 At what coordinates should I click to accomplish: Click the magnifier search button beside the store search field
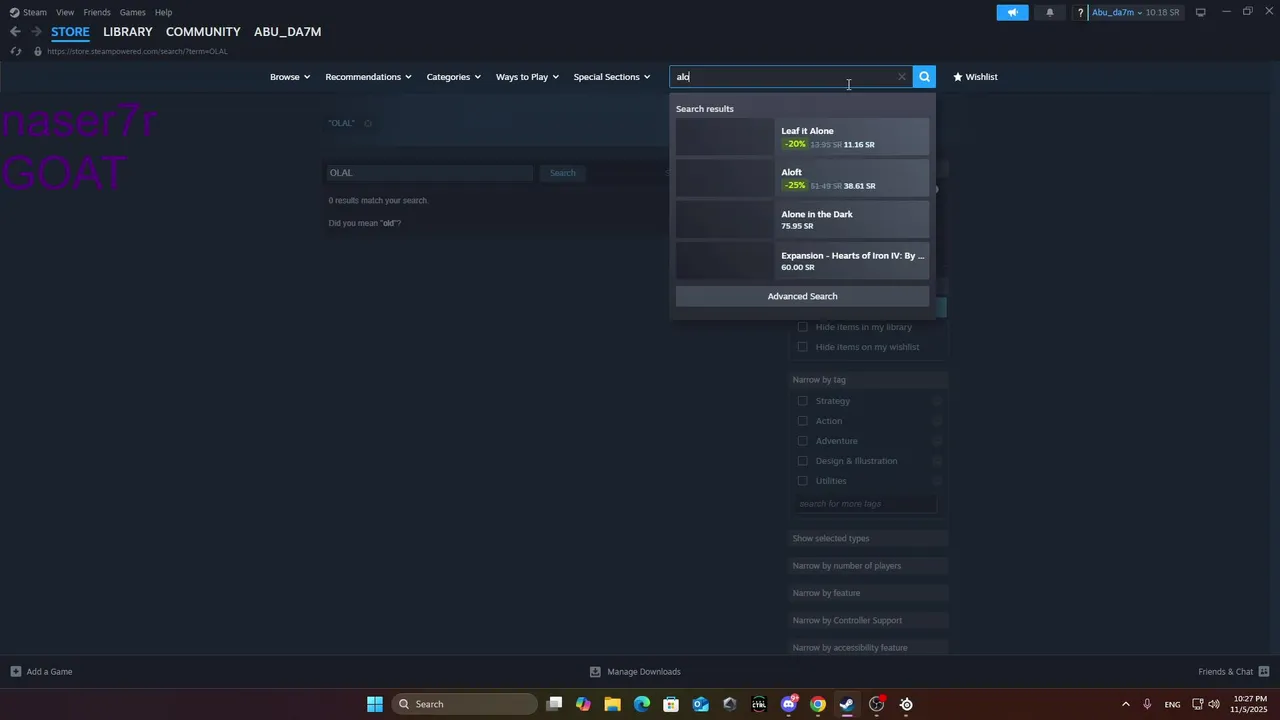(924, 76)
